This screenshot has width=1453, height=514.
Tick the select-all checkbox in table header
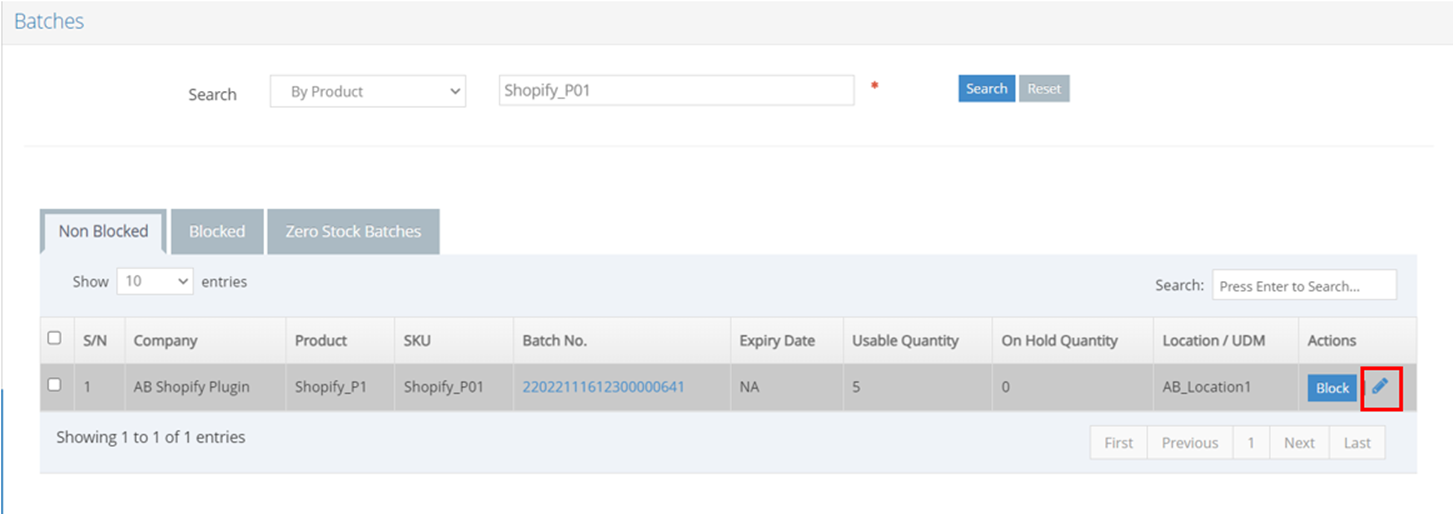(55, 338)
